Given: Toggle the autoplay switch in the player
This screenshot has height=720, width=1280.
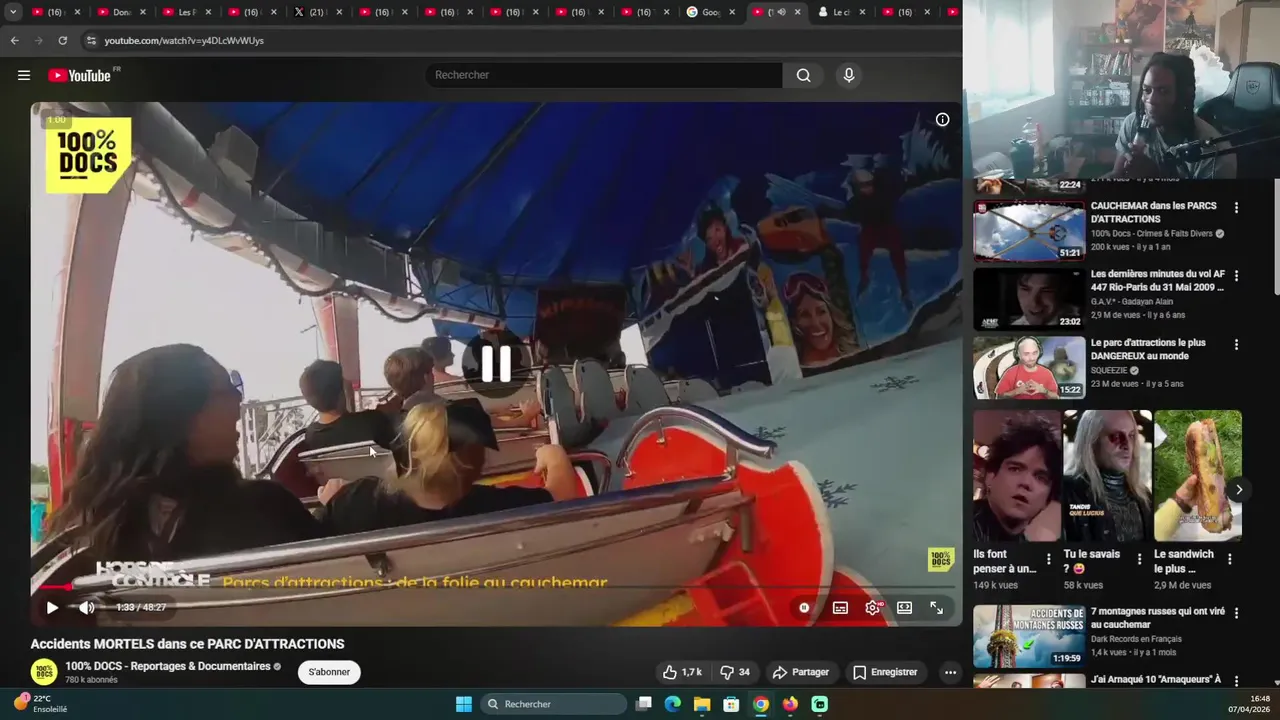Looking at the screenshot, I should 804,607.
